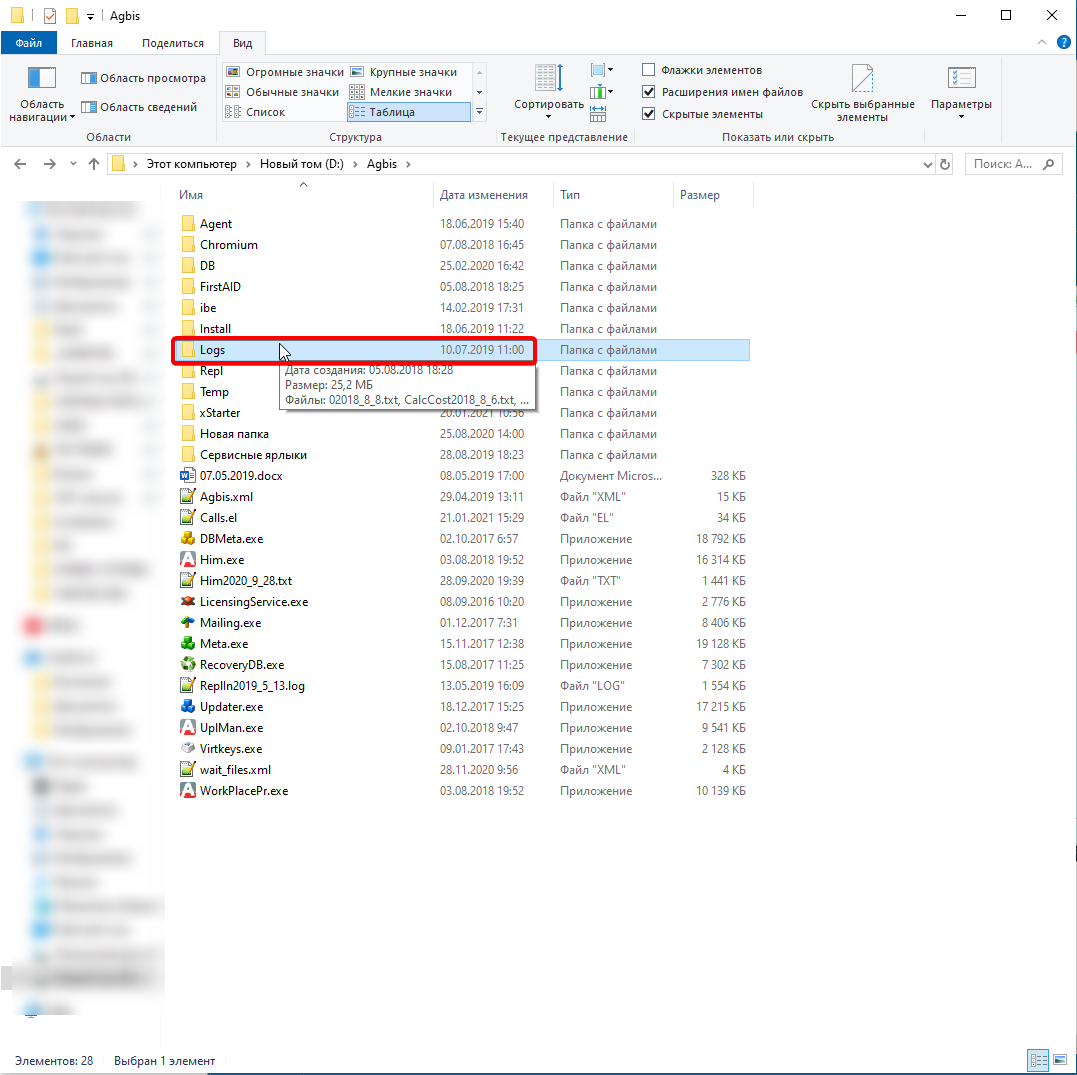This screenshot has width=1077, height=1075.
Task: Click Virtkeys.exe file icon
Action: click(188, 749)
